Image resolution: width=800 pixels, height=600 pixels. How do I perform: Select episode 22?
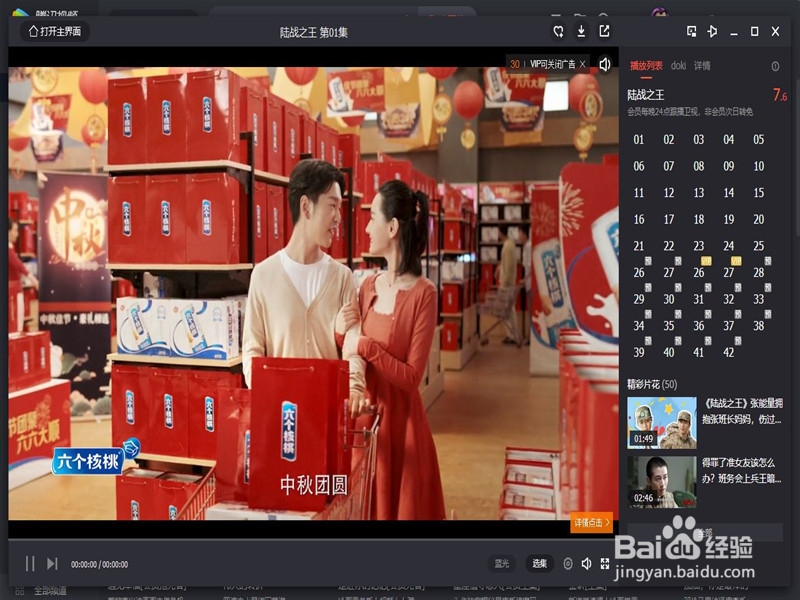(669, 246)
